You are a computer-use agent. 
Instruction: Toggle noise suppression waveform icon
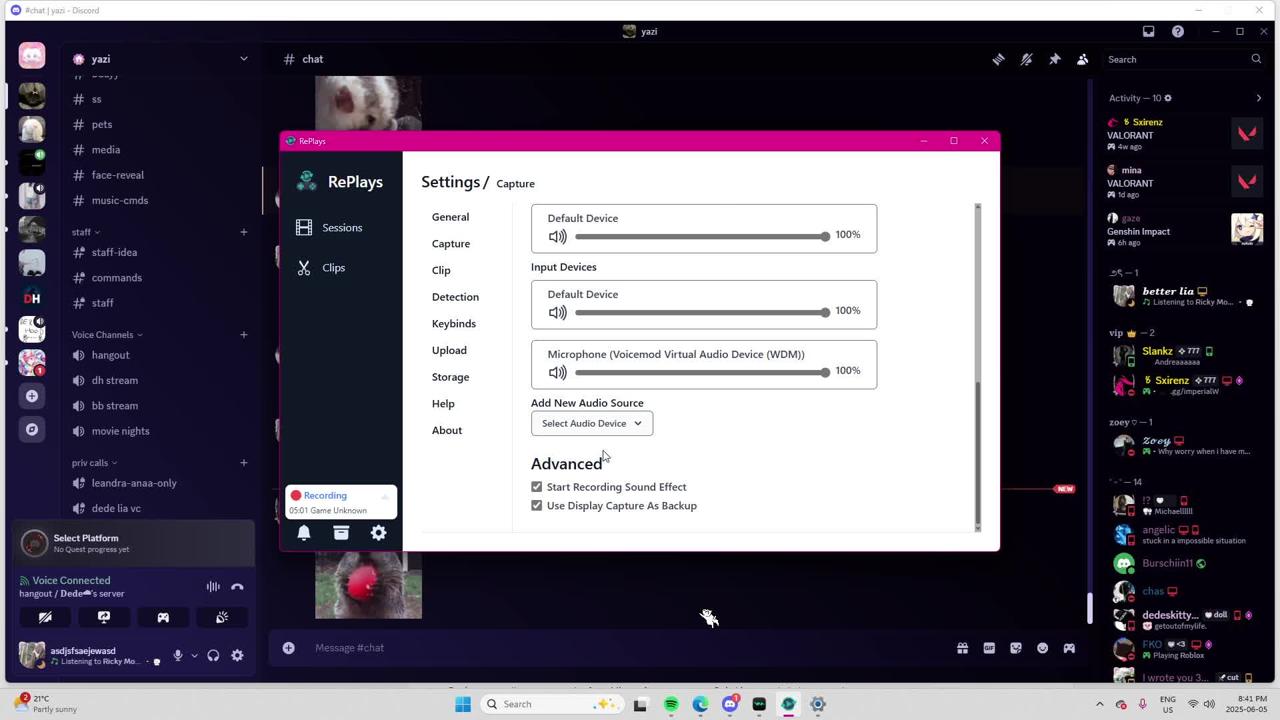click(213, 587)
